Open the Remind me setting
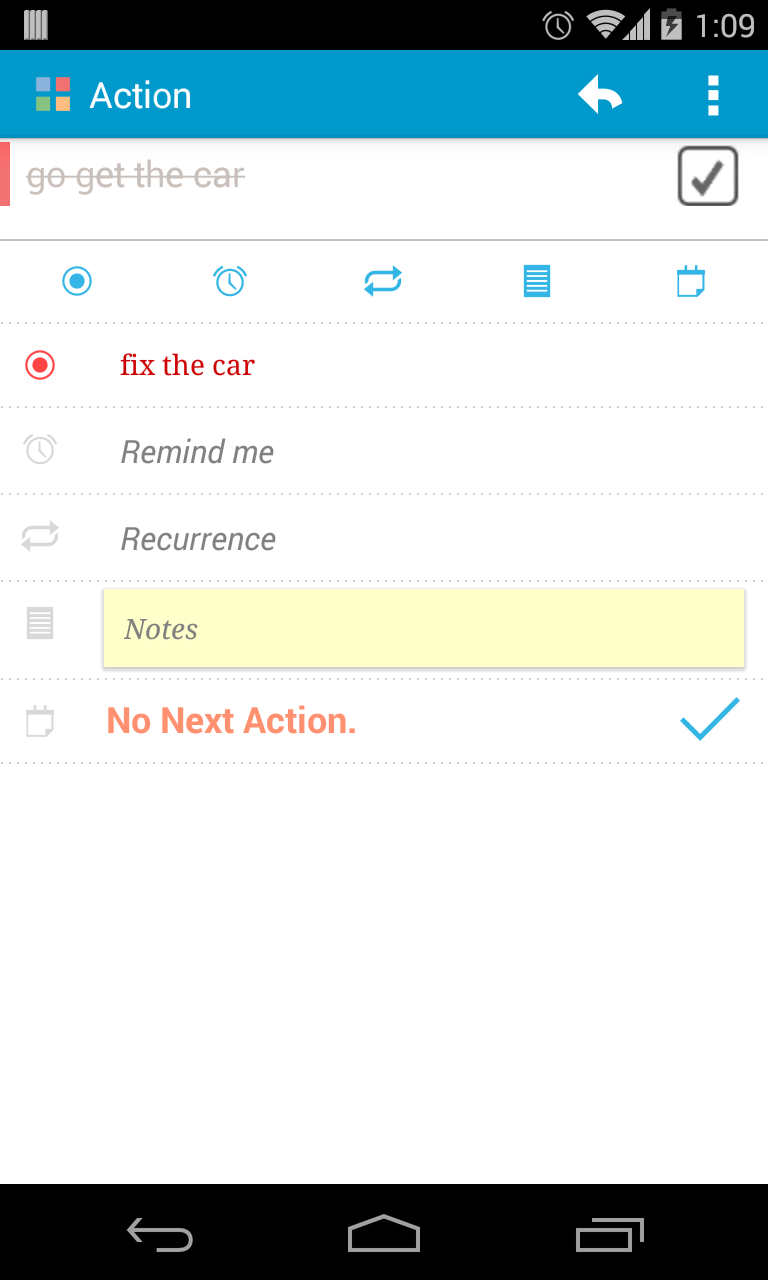This screenshot has height=1280, width=768. coord(197,452)
